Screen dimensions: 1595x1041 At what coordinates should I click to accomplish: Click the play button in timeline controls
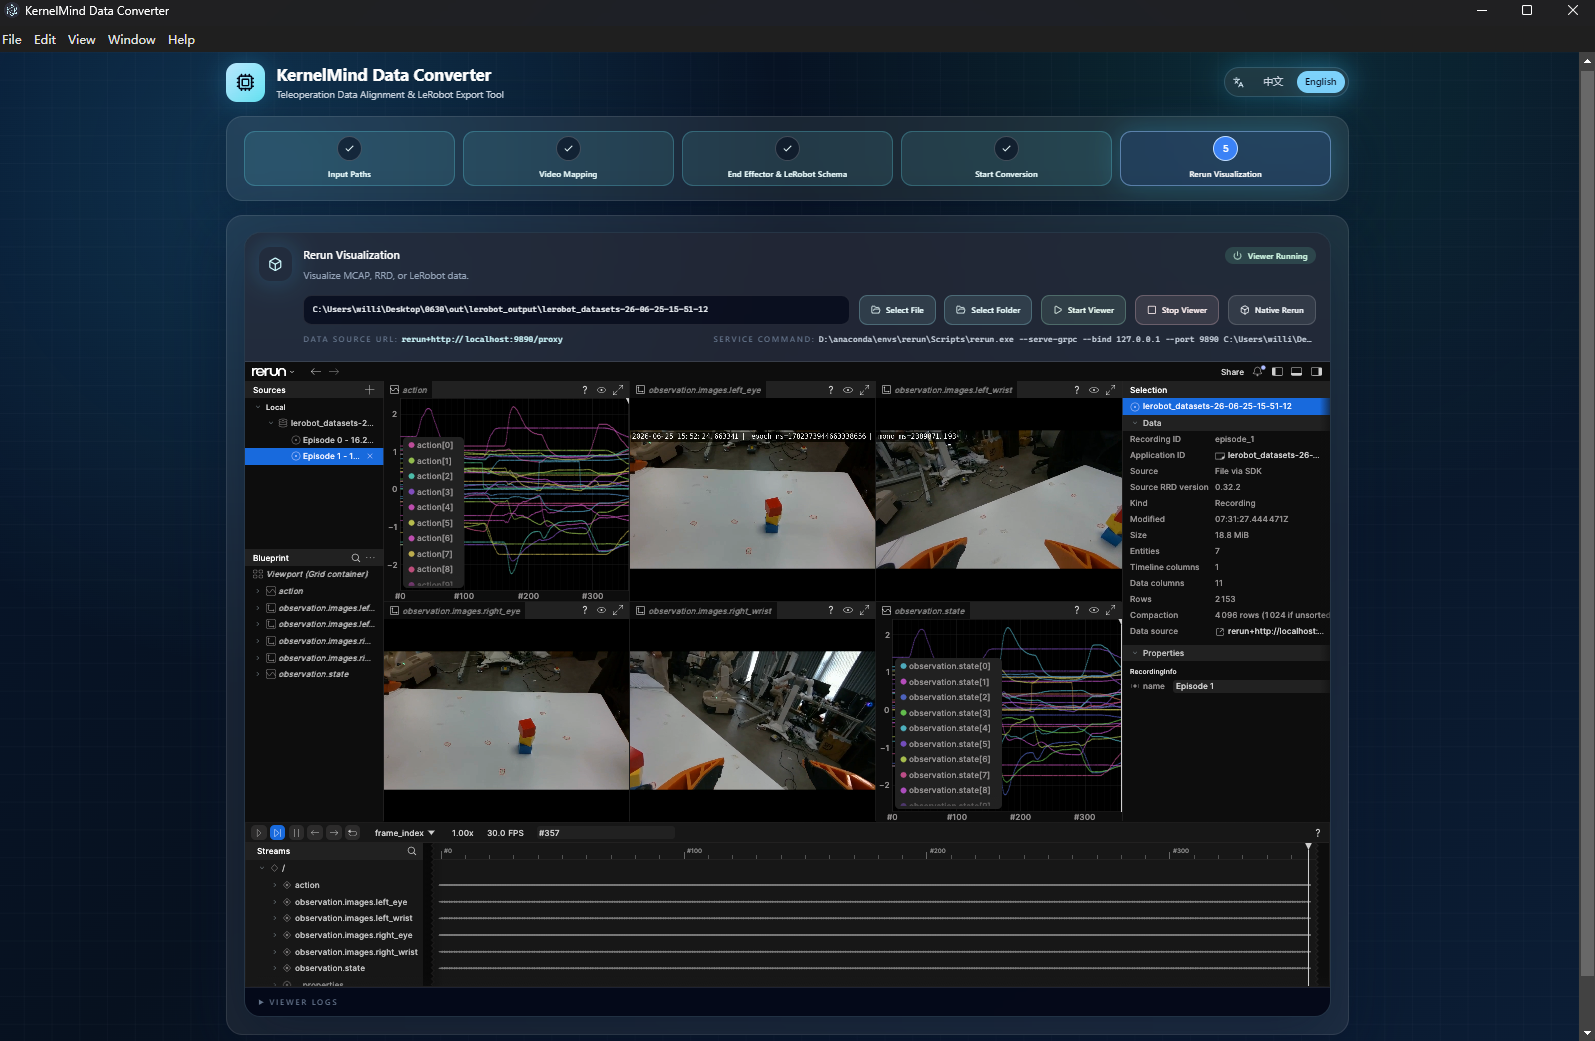click(x=259, y=832)
